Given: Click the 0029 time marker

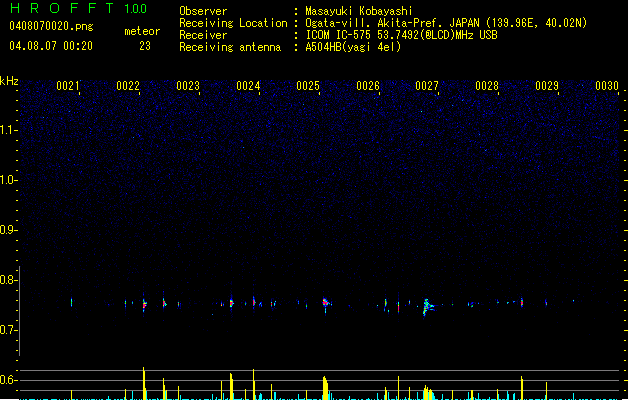Looking at the screenshot, I should coord(547,86).
